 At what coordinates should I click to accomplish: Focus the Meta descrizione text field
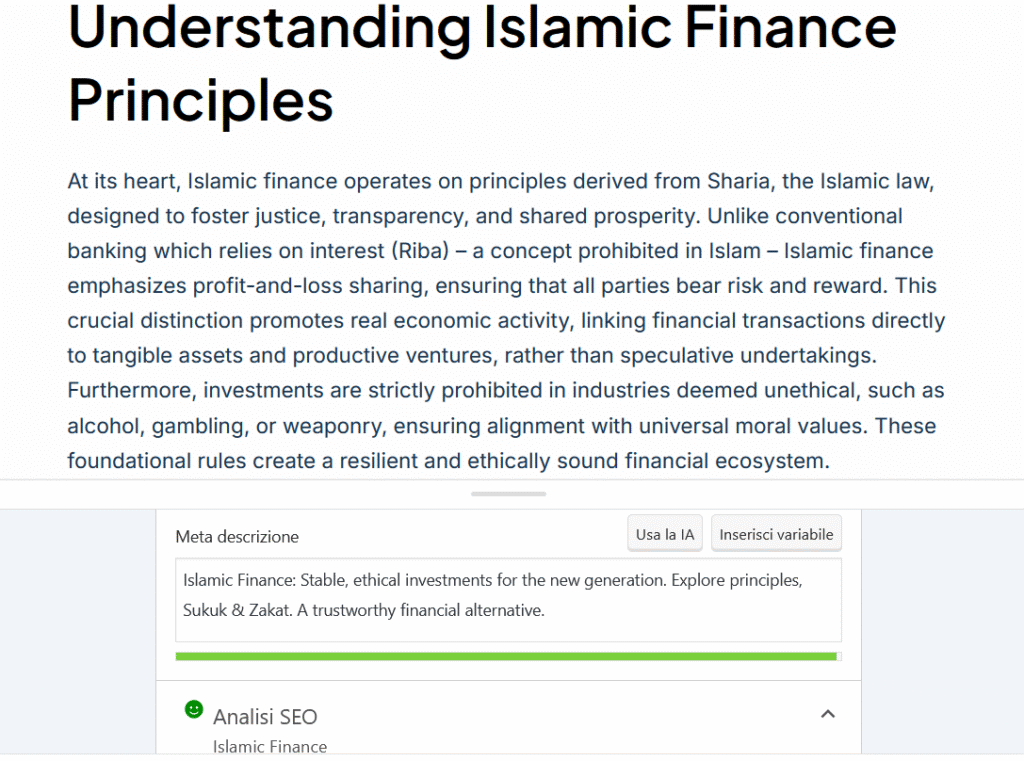point(508,600)
